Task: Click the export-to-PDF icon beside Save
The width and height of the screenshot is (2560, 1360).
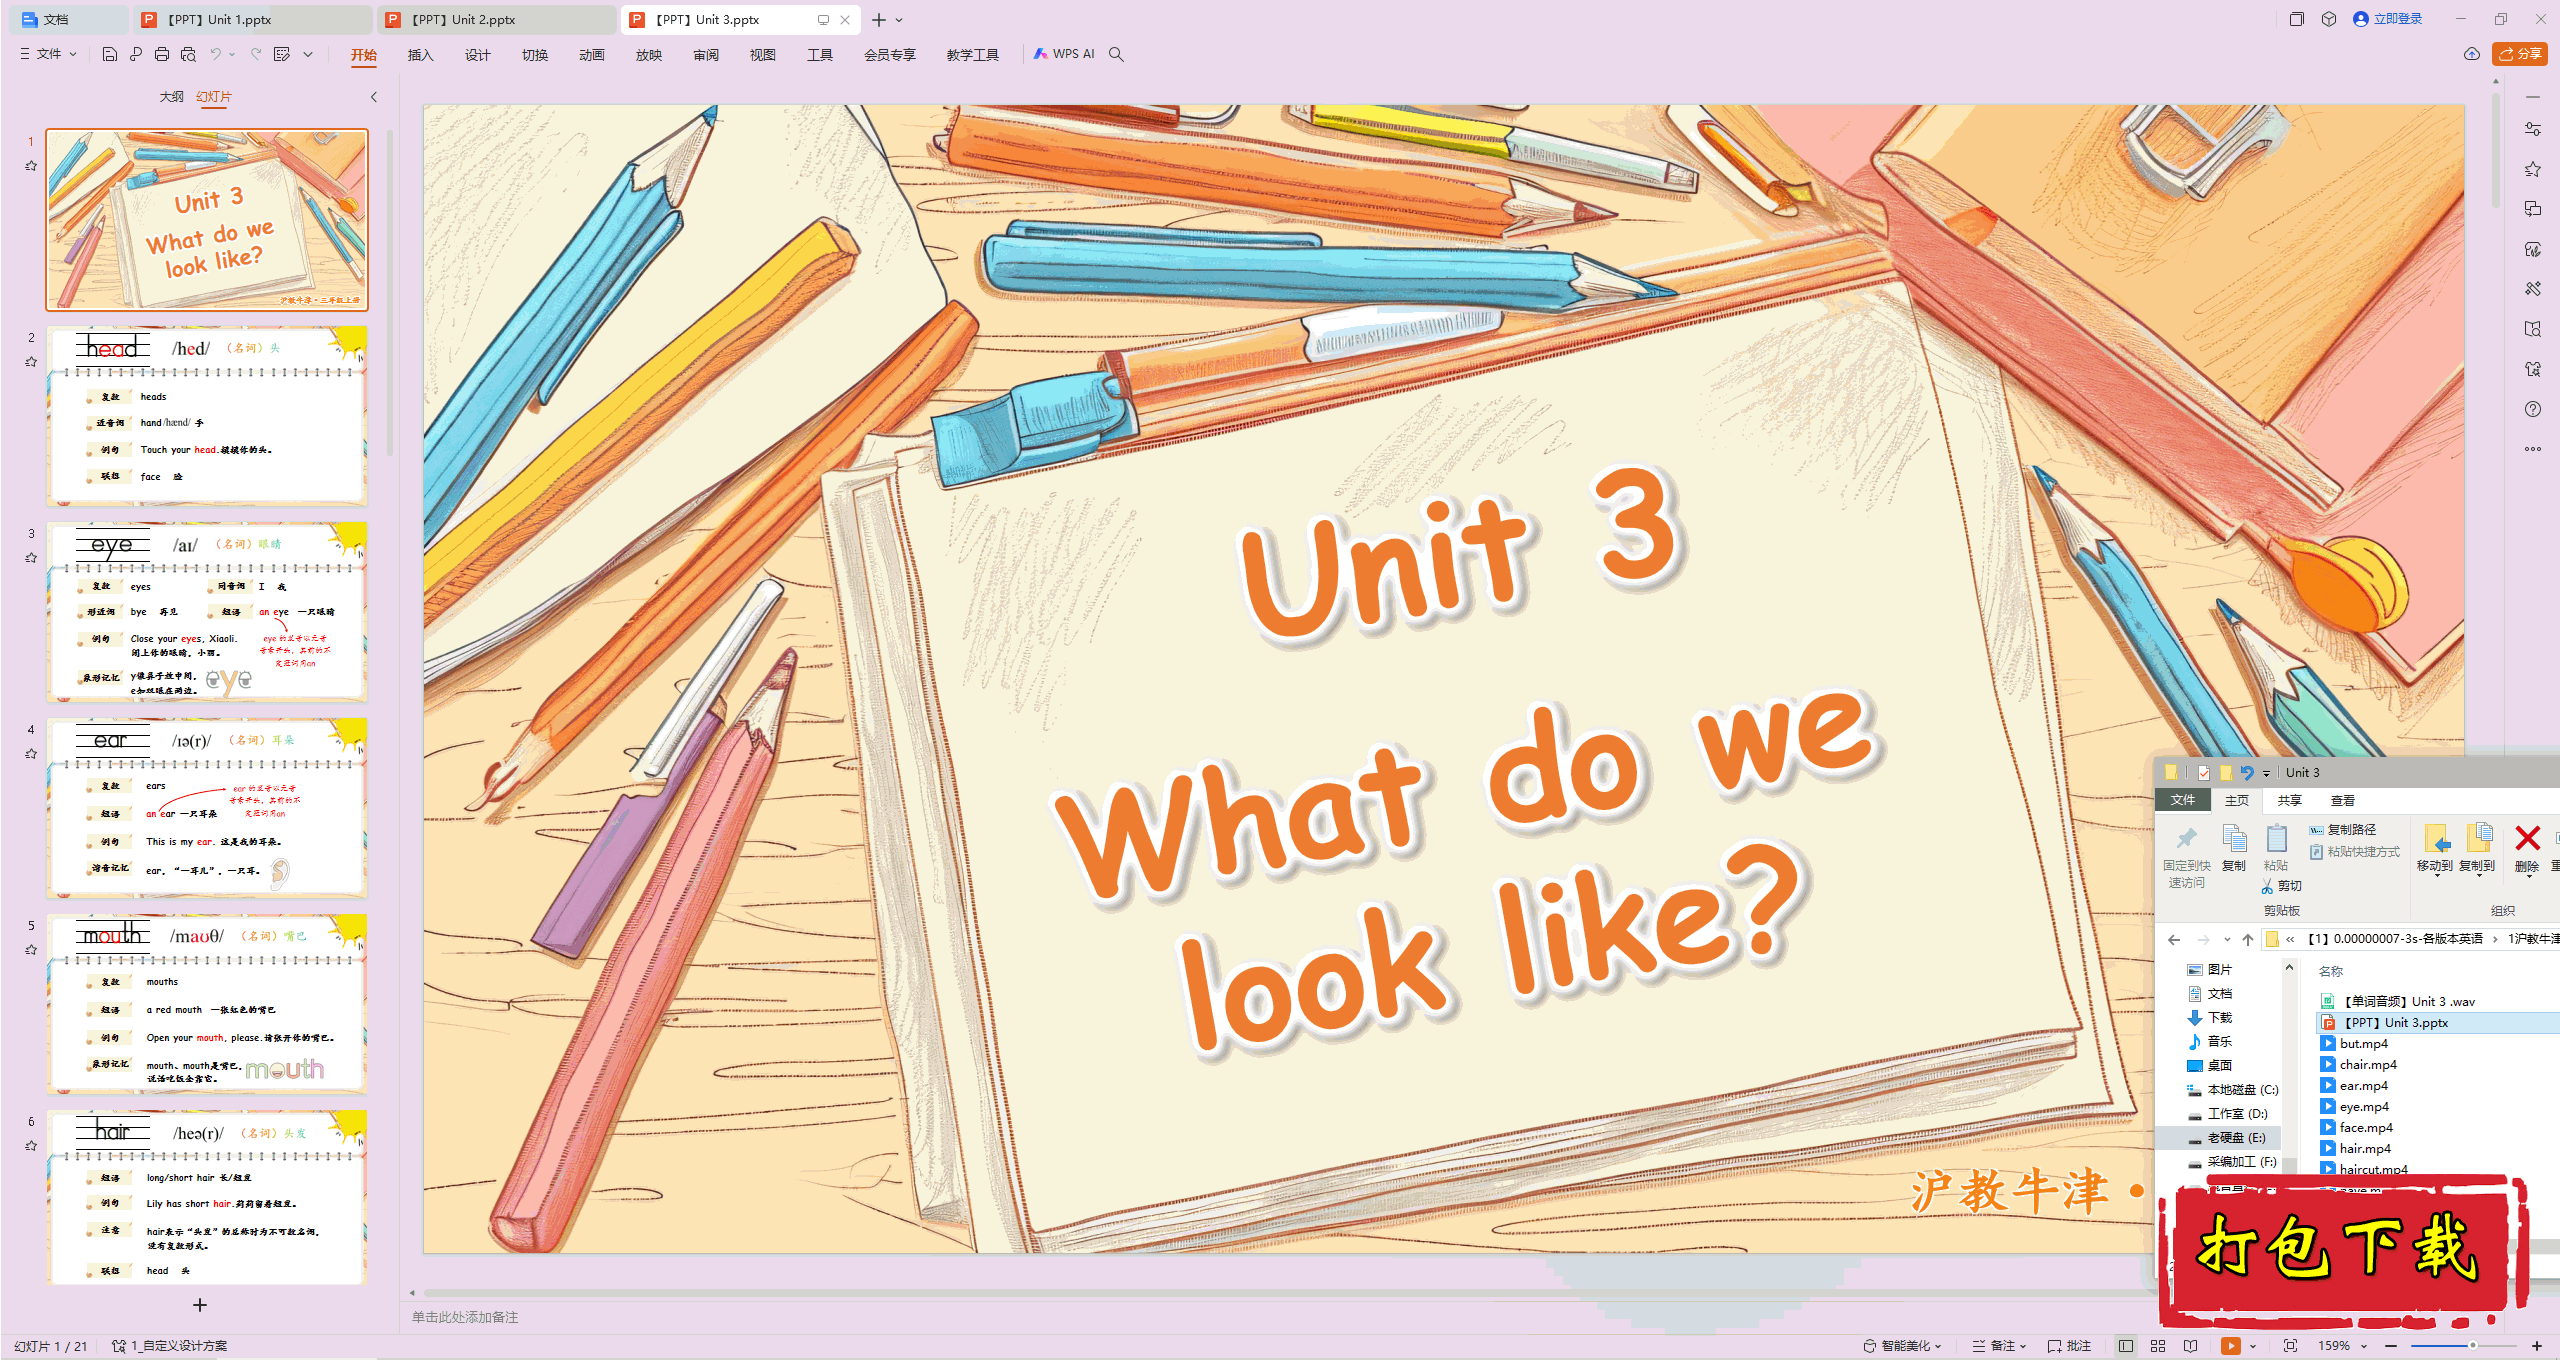Action: coord(136,54)
